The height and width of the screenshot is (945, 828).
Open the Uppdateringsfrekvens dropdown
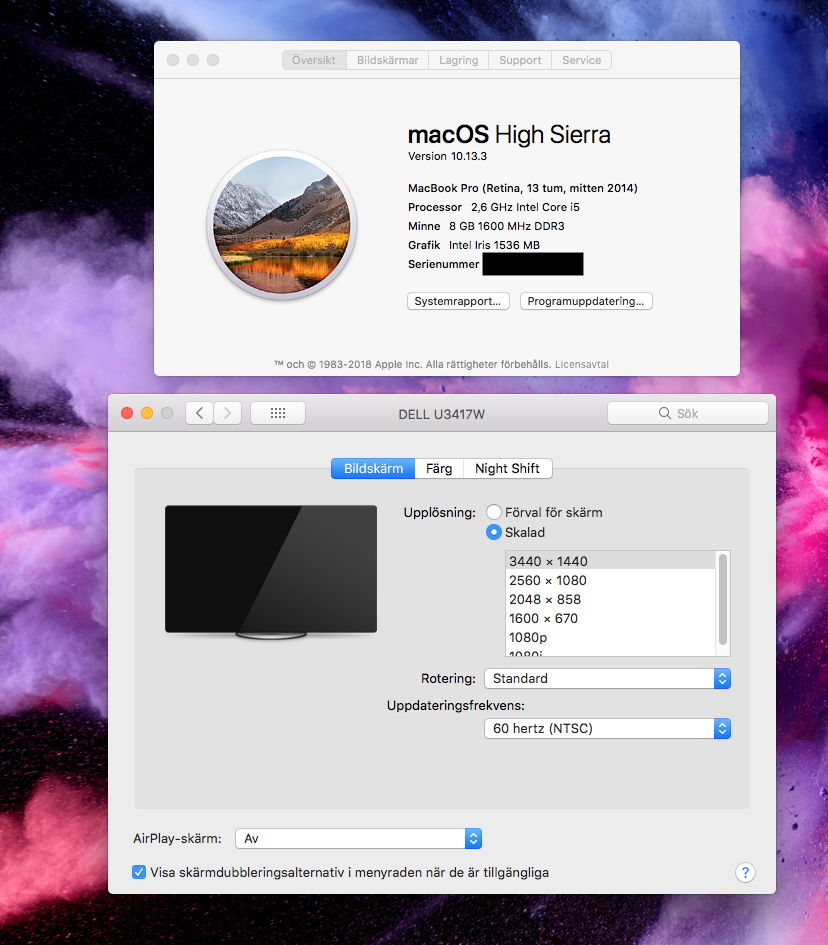607,729
